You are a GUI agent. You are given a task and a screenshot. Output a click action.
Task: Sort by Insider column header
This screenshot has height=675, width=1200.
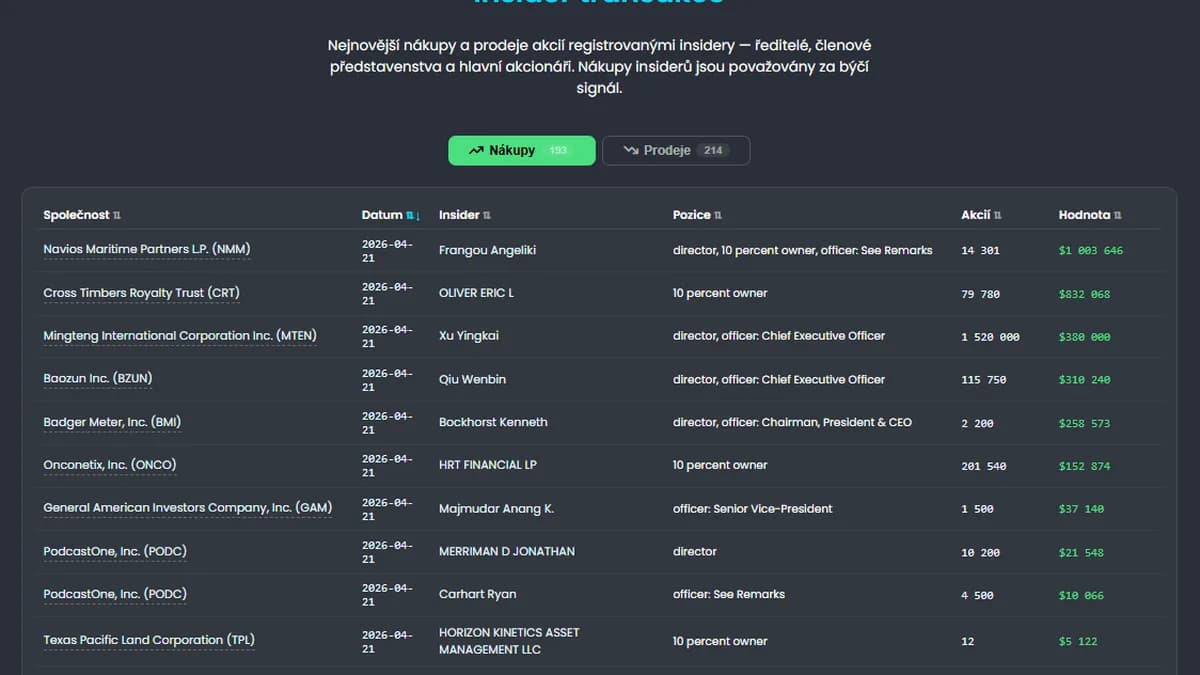(x=465, y=215)
